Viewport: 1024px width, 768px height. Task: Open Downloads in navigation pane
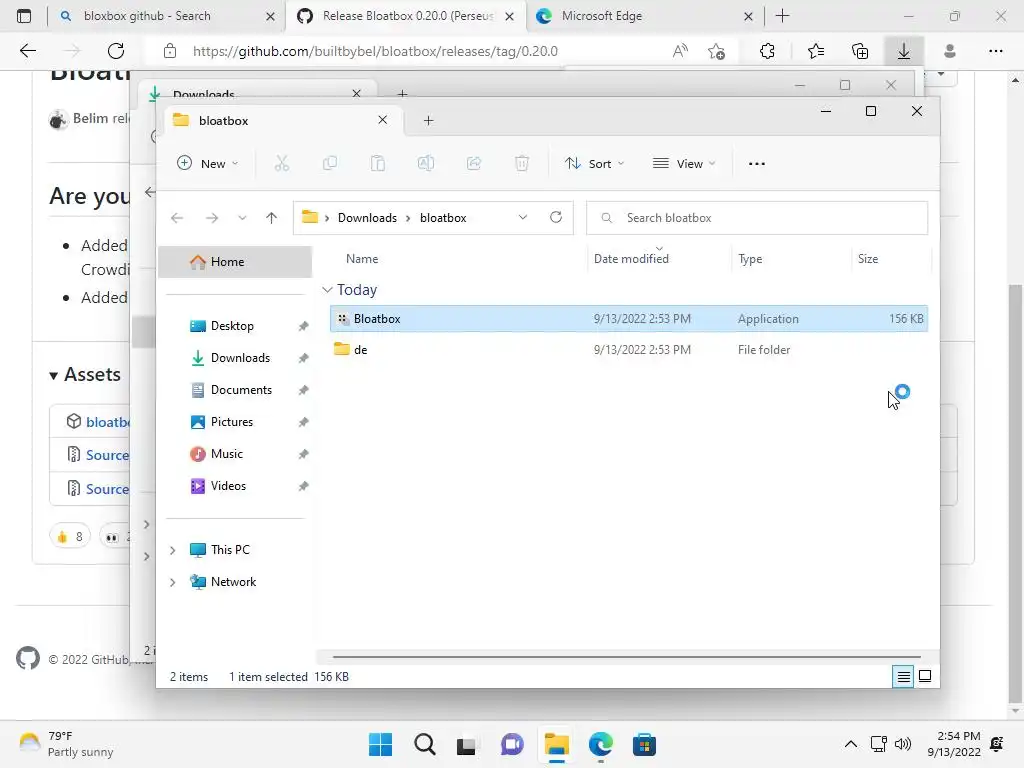[240, 358]
